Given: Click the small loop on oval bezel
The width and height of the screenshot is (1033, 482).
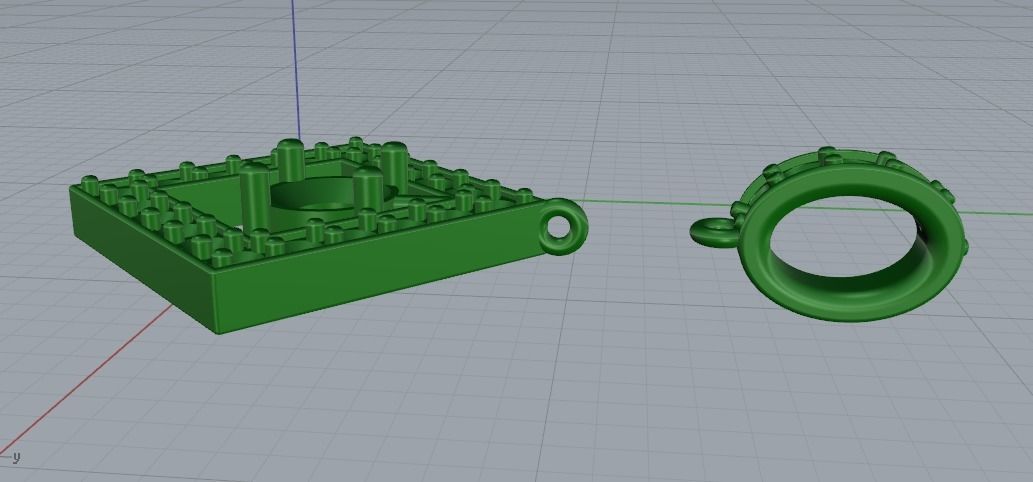Looking at the screenshot, I should click(715, 232).
